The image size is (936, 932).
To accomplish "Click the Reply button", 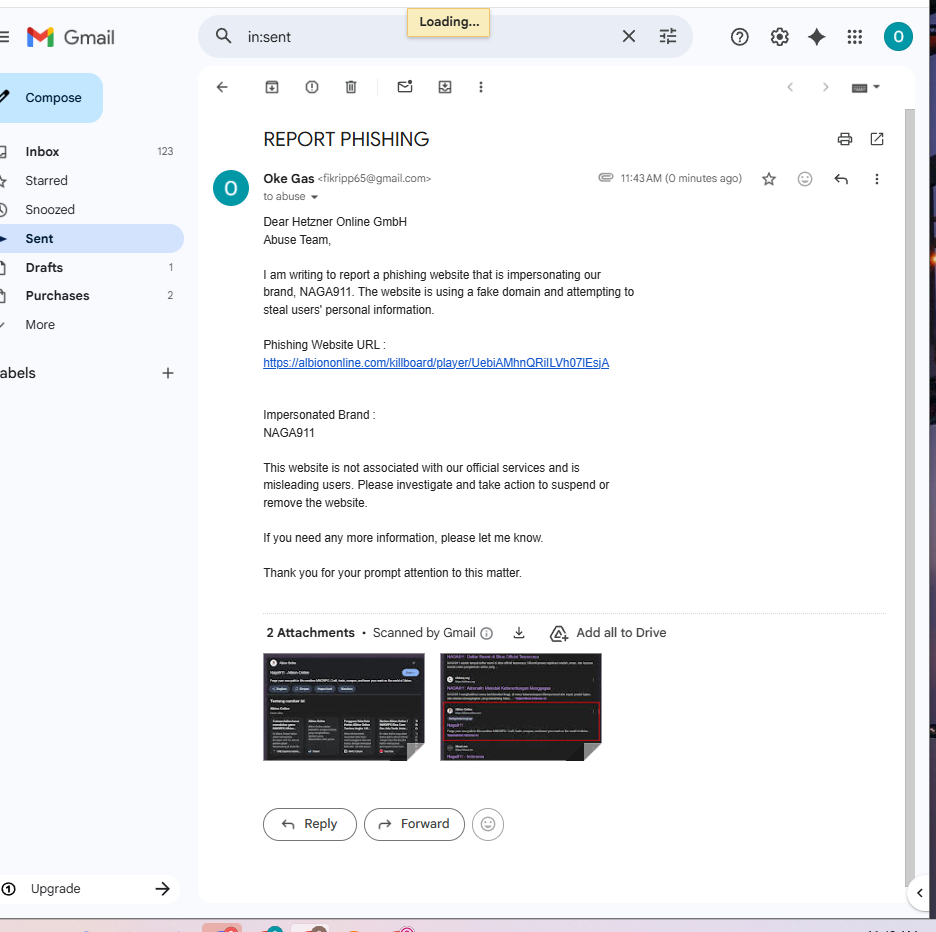I will pyautogui.click(x=310, y=824).
